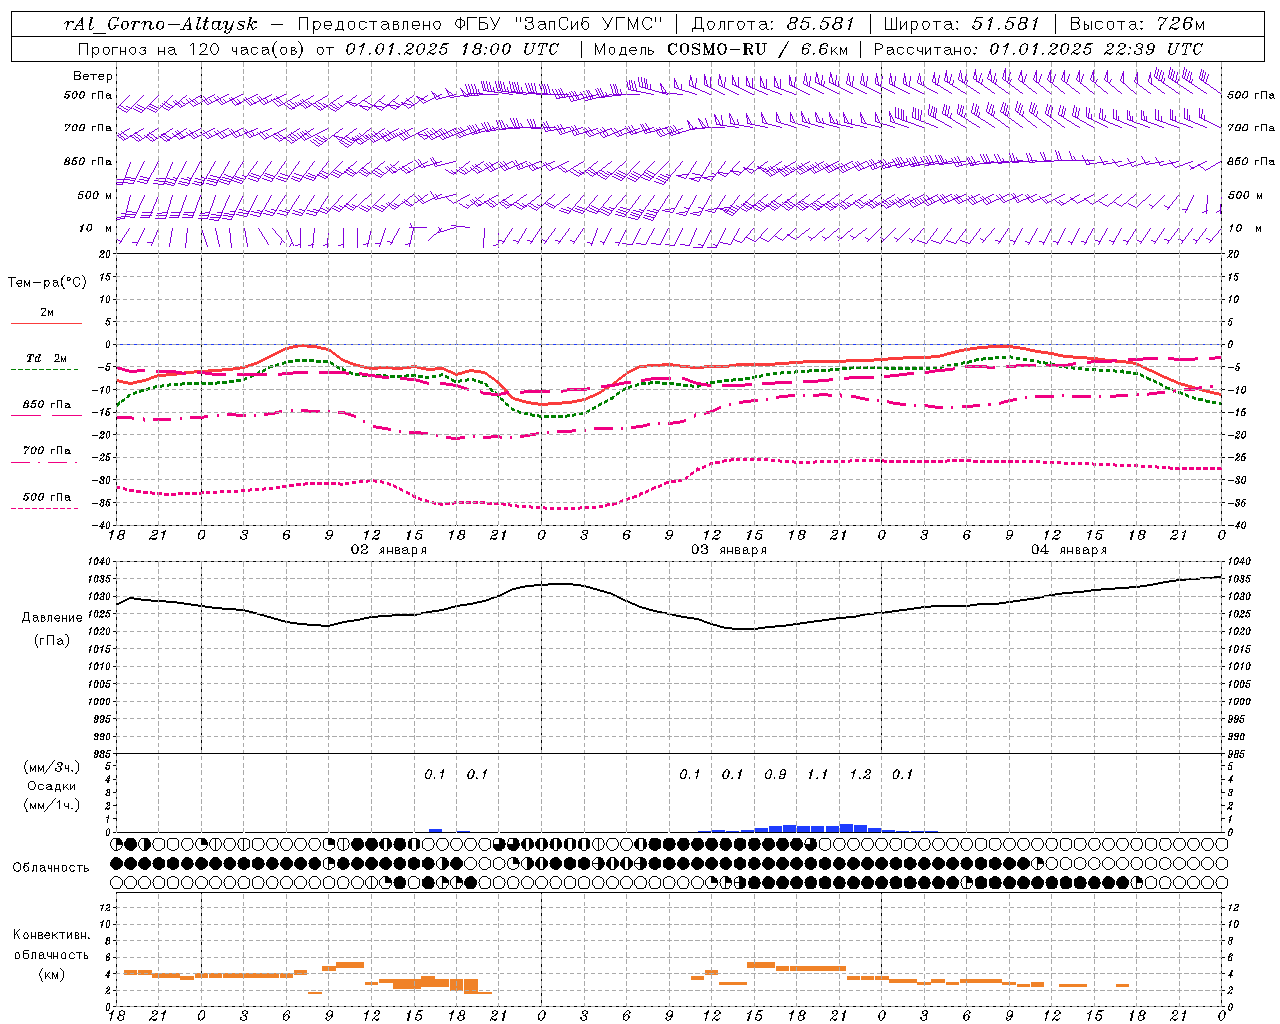The width and height of the screenshot is (1280, 1024).
Task: Click the Высота: 726м value
Action: [x=1137, y=24]
